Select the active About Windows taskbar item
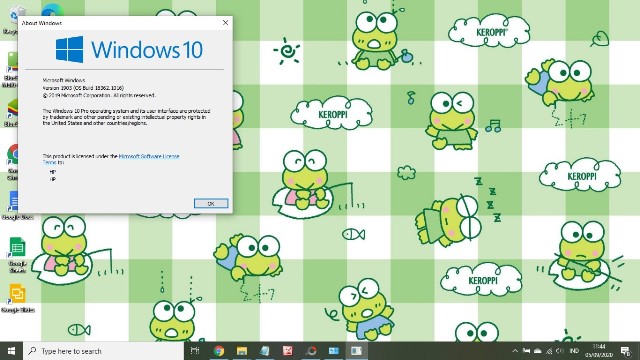 point(356,351)
